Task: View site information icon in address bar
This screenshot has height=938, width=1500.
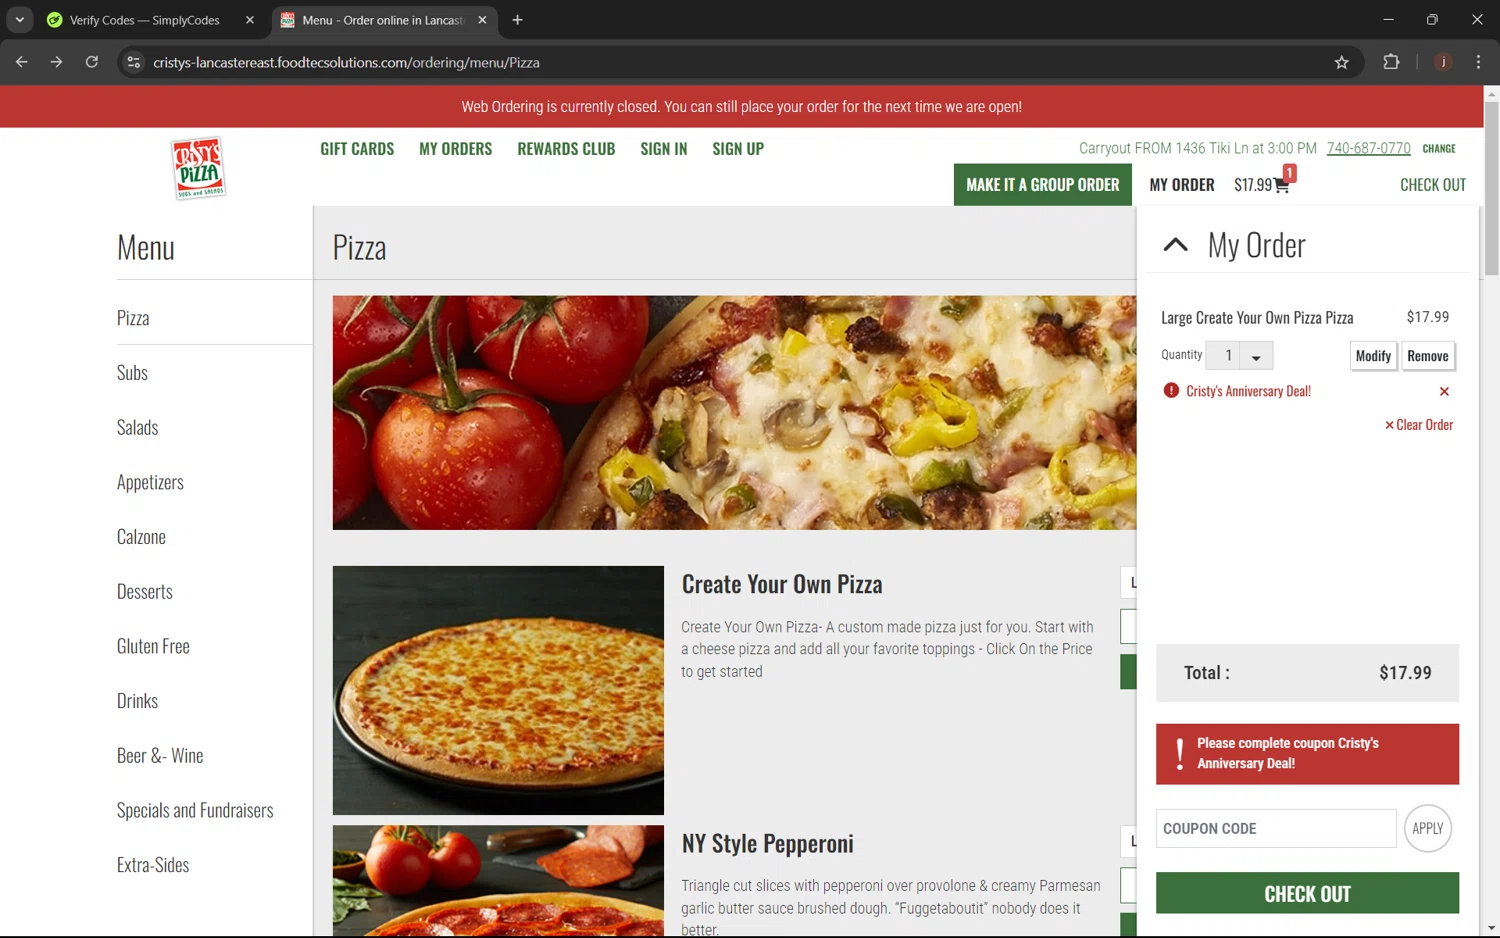Action: tap(133, 62)
